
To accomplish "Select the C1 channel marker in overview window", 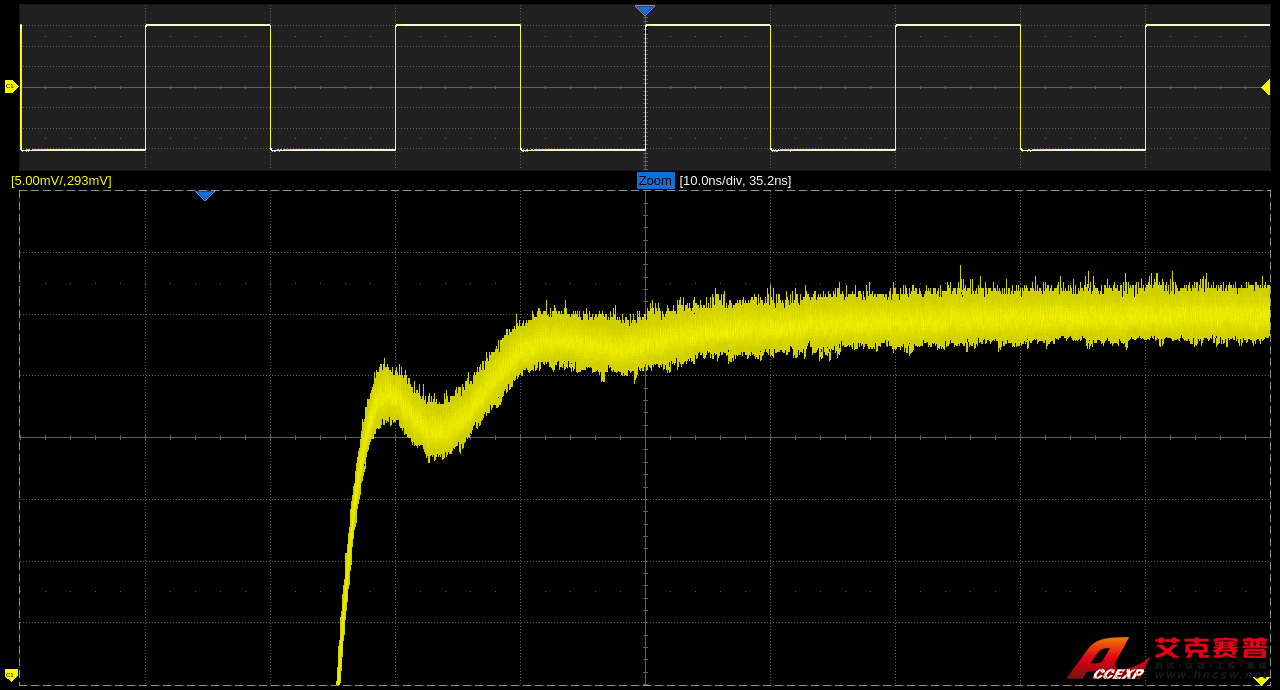I will (11, 87).
